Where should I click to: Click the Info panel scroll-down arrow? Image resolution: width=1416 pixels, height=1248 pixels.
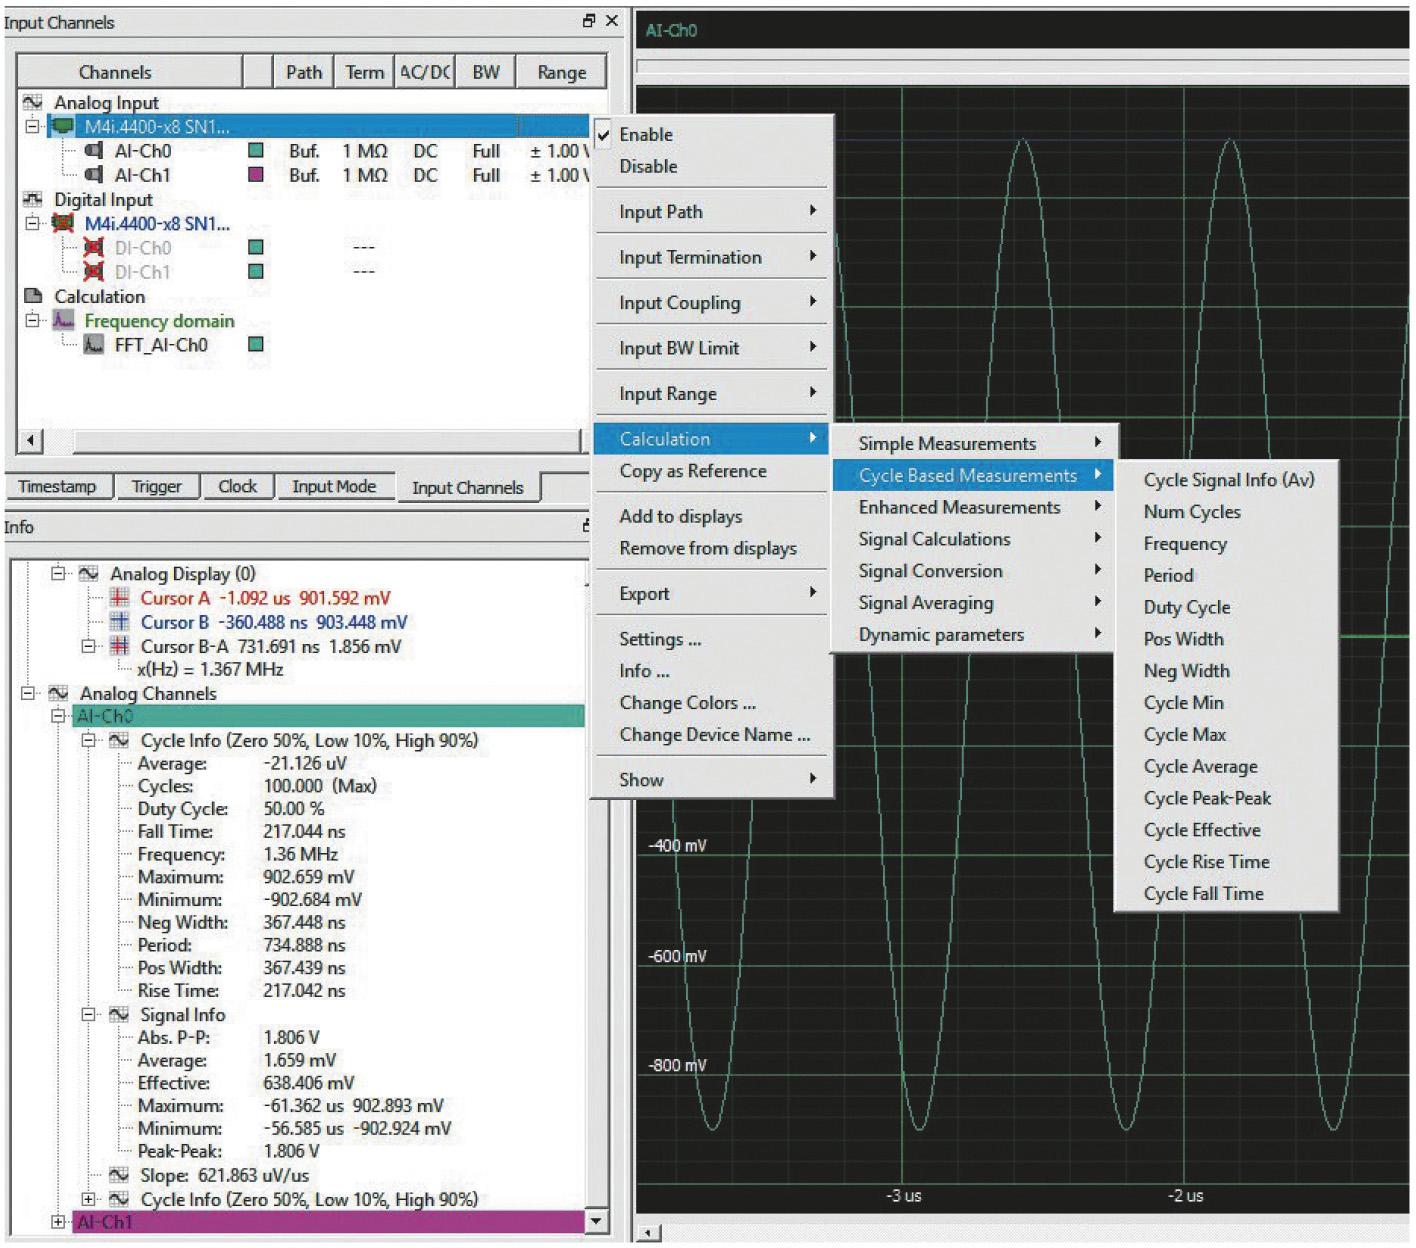(x=596, y=1221)
